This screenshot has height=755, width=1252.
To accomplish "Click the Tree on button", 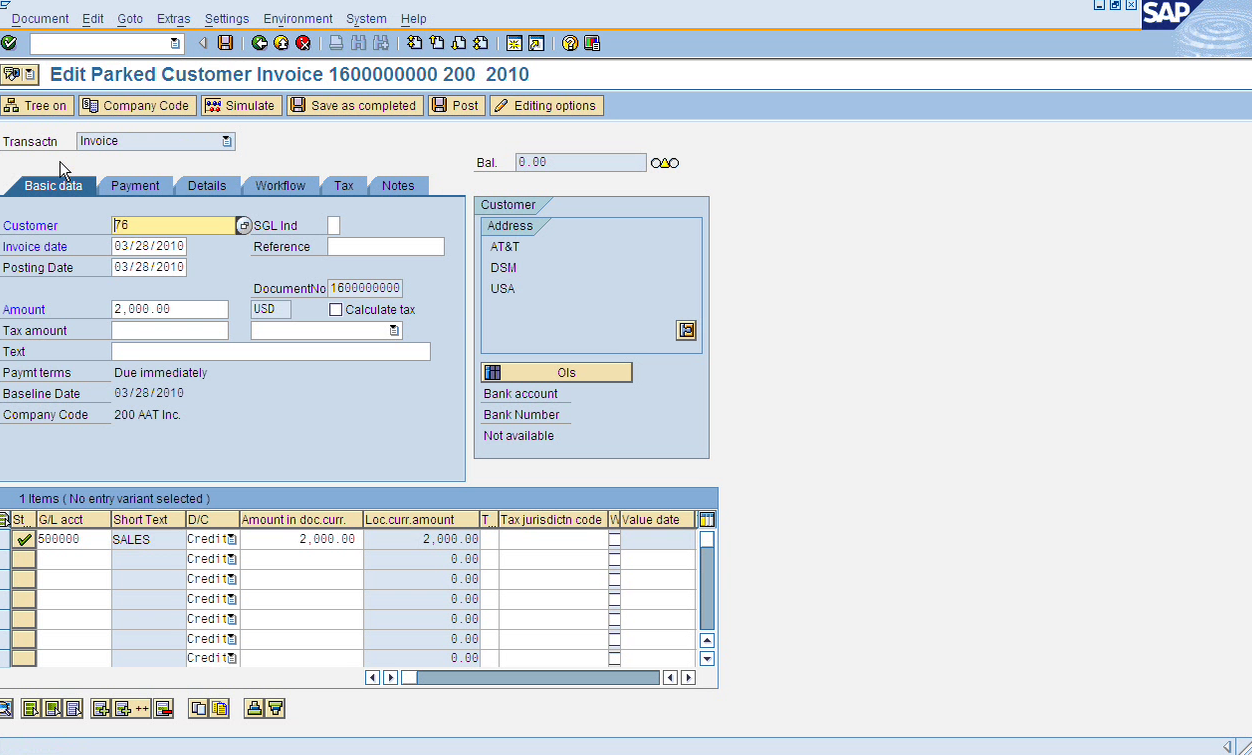I will (x=37, y=106).
